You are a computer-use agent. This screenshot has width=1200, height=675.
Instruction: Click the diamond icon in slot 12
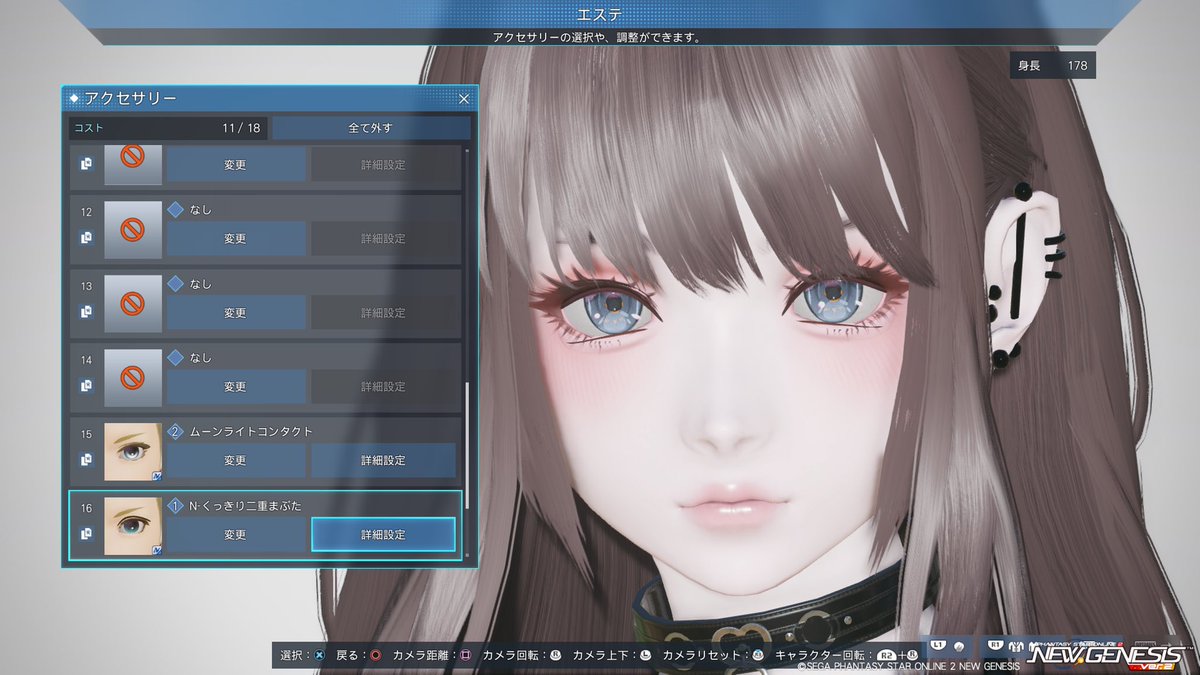[x=175, y=209]
